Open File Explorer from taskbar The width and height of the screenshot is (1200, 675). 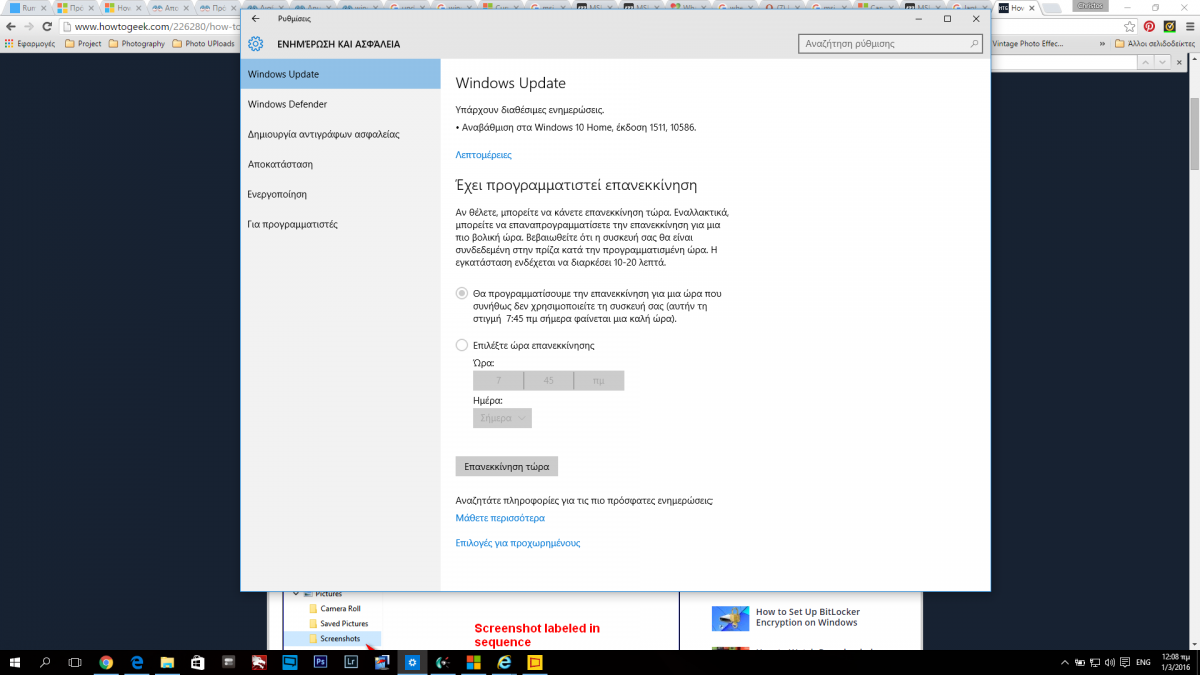pos(167,662)
